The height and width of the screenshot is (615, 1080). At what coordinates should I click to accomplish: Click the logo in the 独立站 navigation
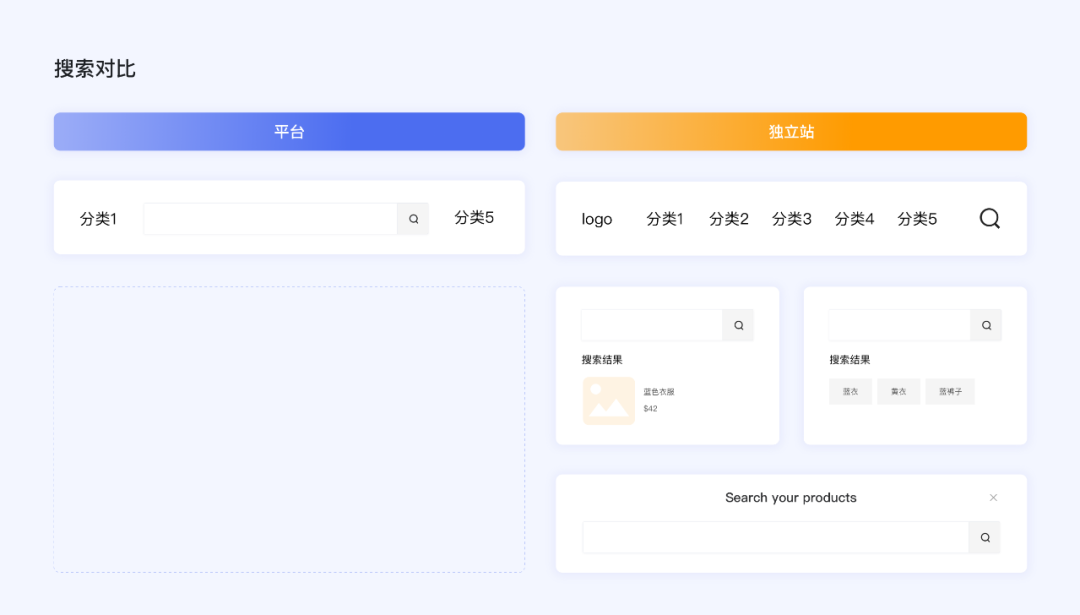pyautogui.click(x=597, y=219)
